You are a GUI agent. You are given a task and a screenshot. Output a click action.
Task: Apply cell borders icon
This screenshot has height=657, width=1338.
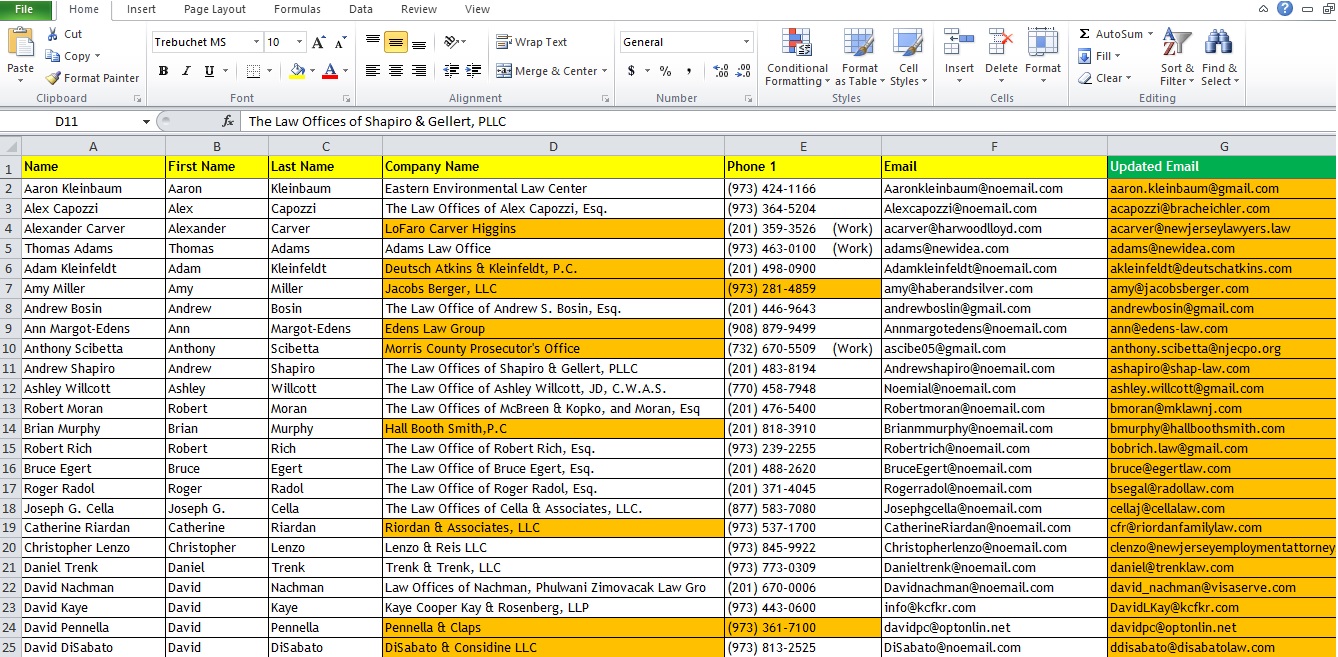pos(253,71)
